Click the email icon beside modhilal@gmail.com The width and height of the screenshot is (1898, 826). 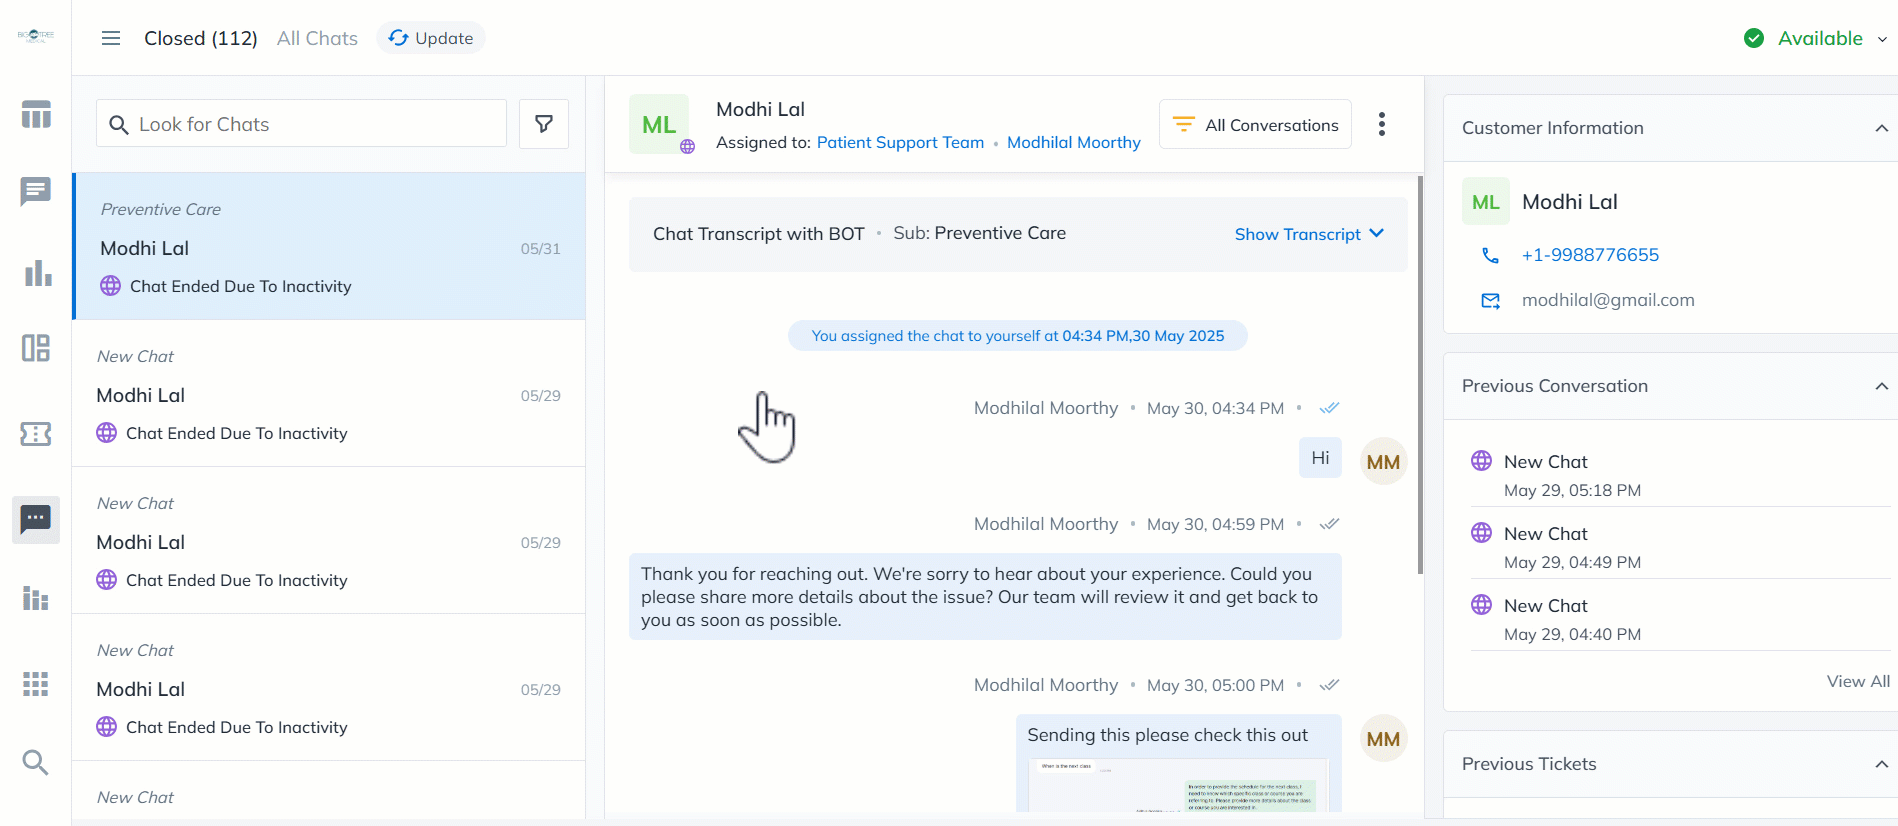click(1490, 300)
